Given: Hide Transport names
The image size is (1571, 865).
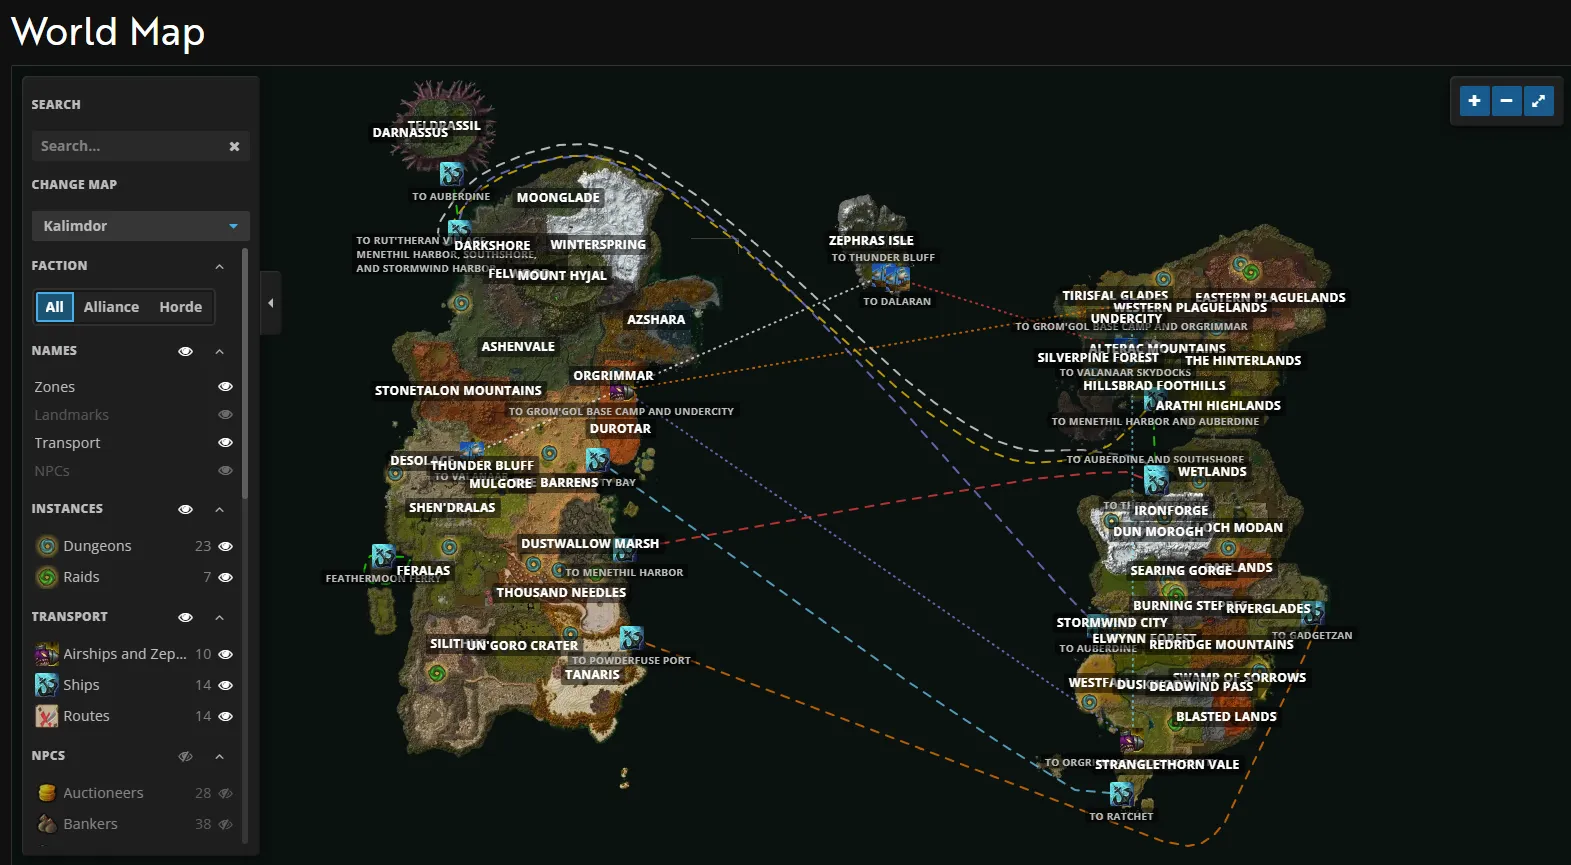Looking at the screenshot, I should (x=225, y=442).
